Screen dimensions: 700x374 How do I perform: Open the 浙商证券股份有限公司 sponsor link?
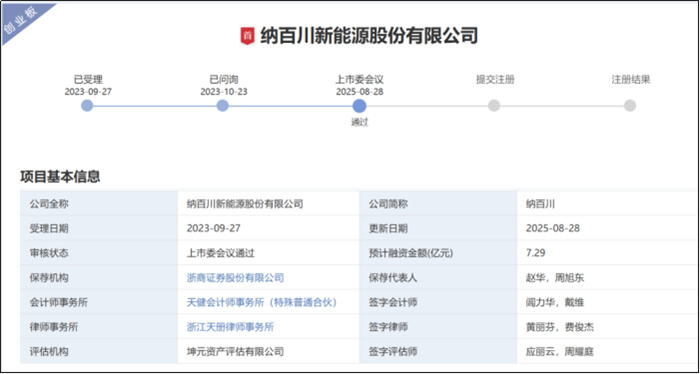(x=235, y=278)
